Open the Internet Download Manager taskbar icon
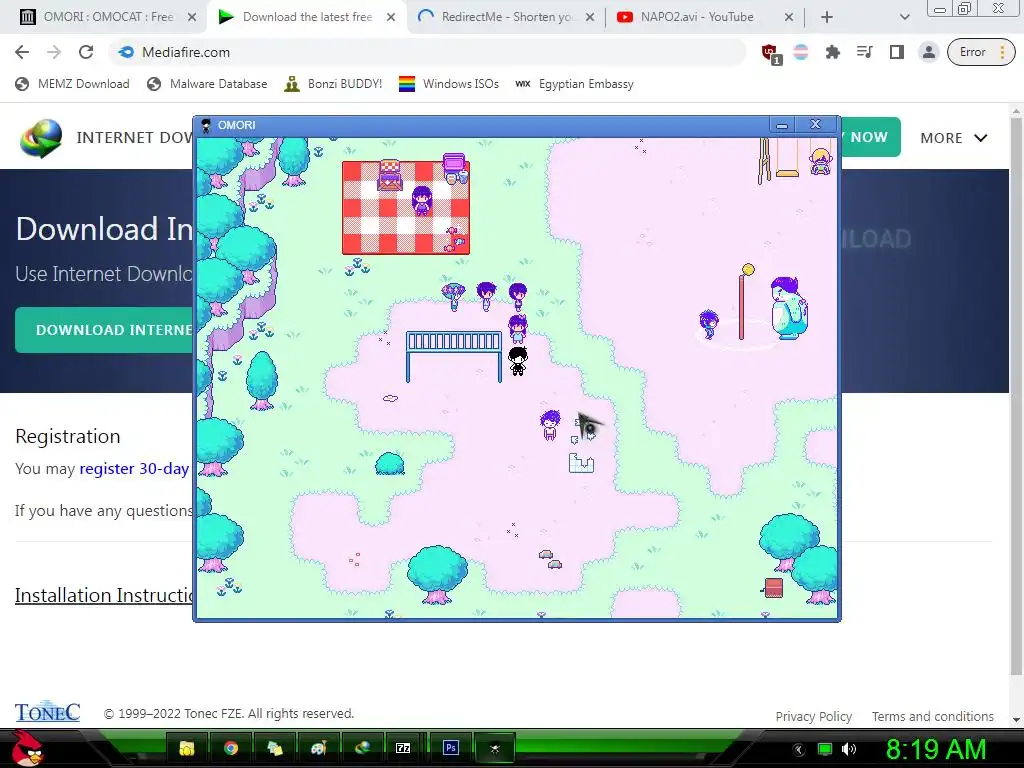This screenshot has height=768, width=1024. [362, 748]
